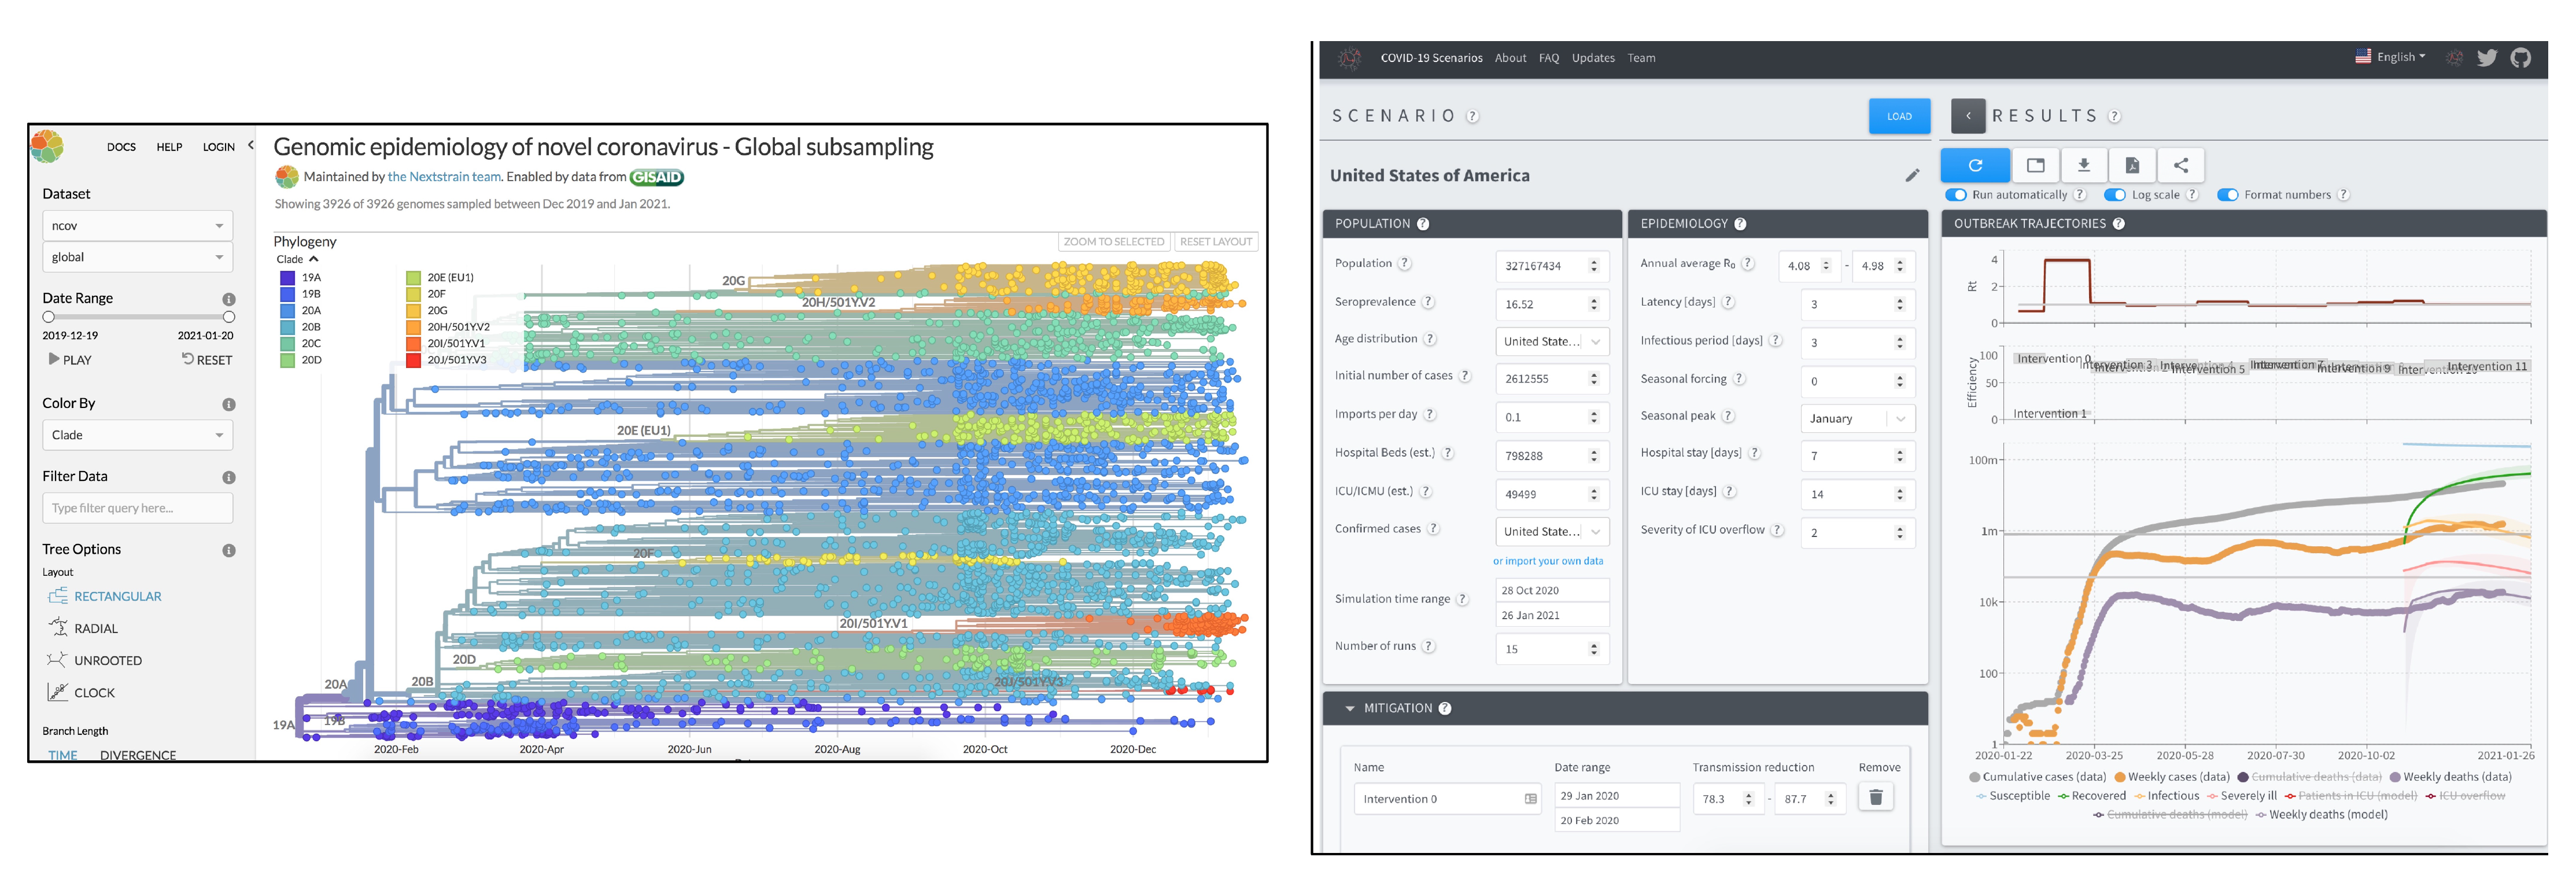Click the 20I/501Y.V1 clade color swatch

[x=413, y=343]
